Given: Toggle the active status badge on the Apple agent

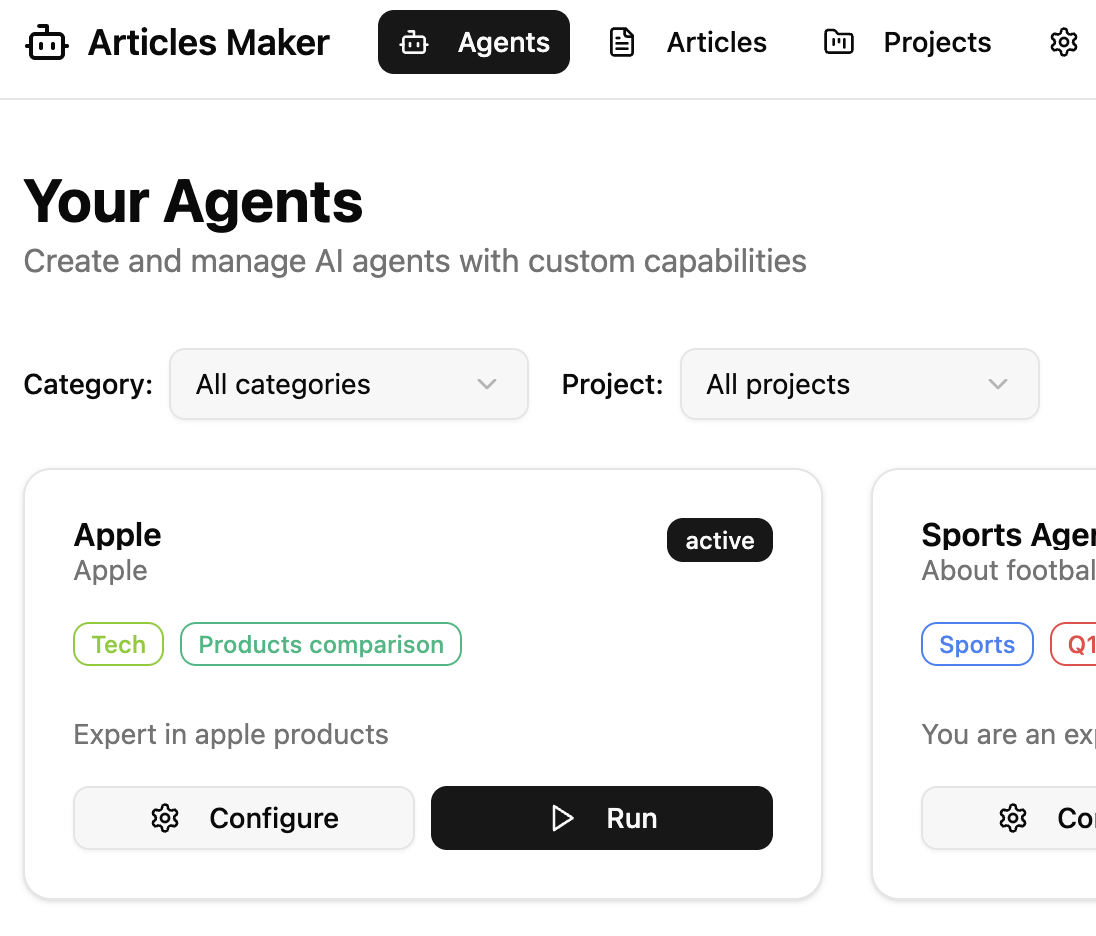Looking at the screenshot, I should point(719,540).
